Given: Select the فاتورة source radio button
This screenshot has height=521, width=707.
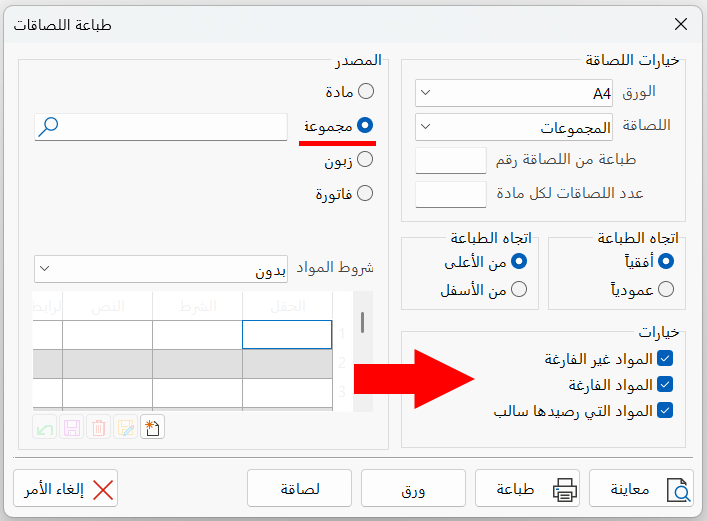Looking at the screenshot, I should click(x=365, y=194).
